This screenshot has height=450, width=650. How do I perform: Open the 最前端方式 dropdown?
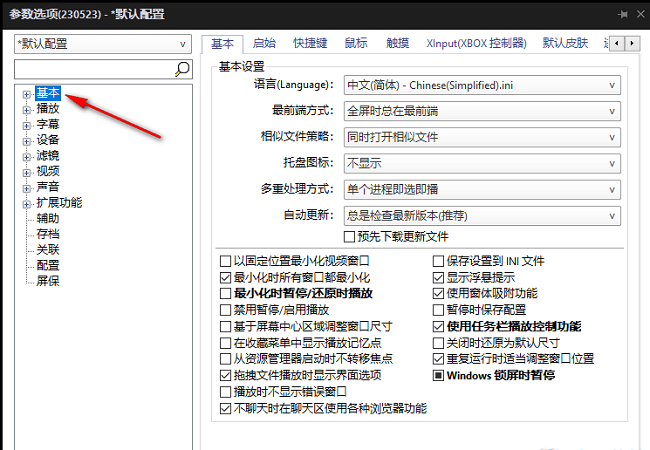(x=482, y=111)
